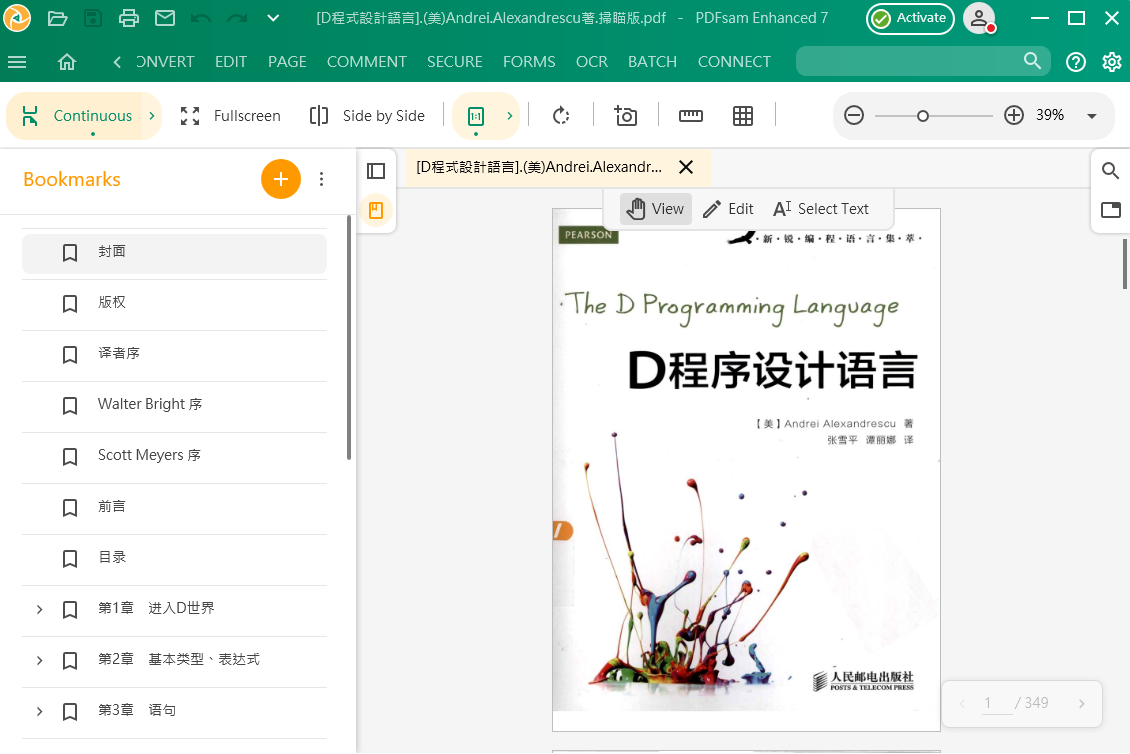Click the Save disk icon
Image resolution: width=1130 pixels, height=754 pixels.
93,18
